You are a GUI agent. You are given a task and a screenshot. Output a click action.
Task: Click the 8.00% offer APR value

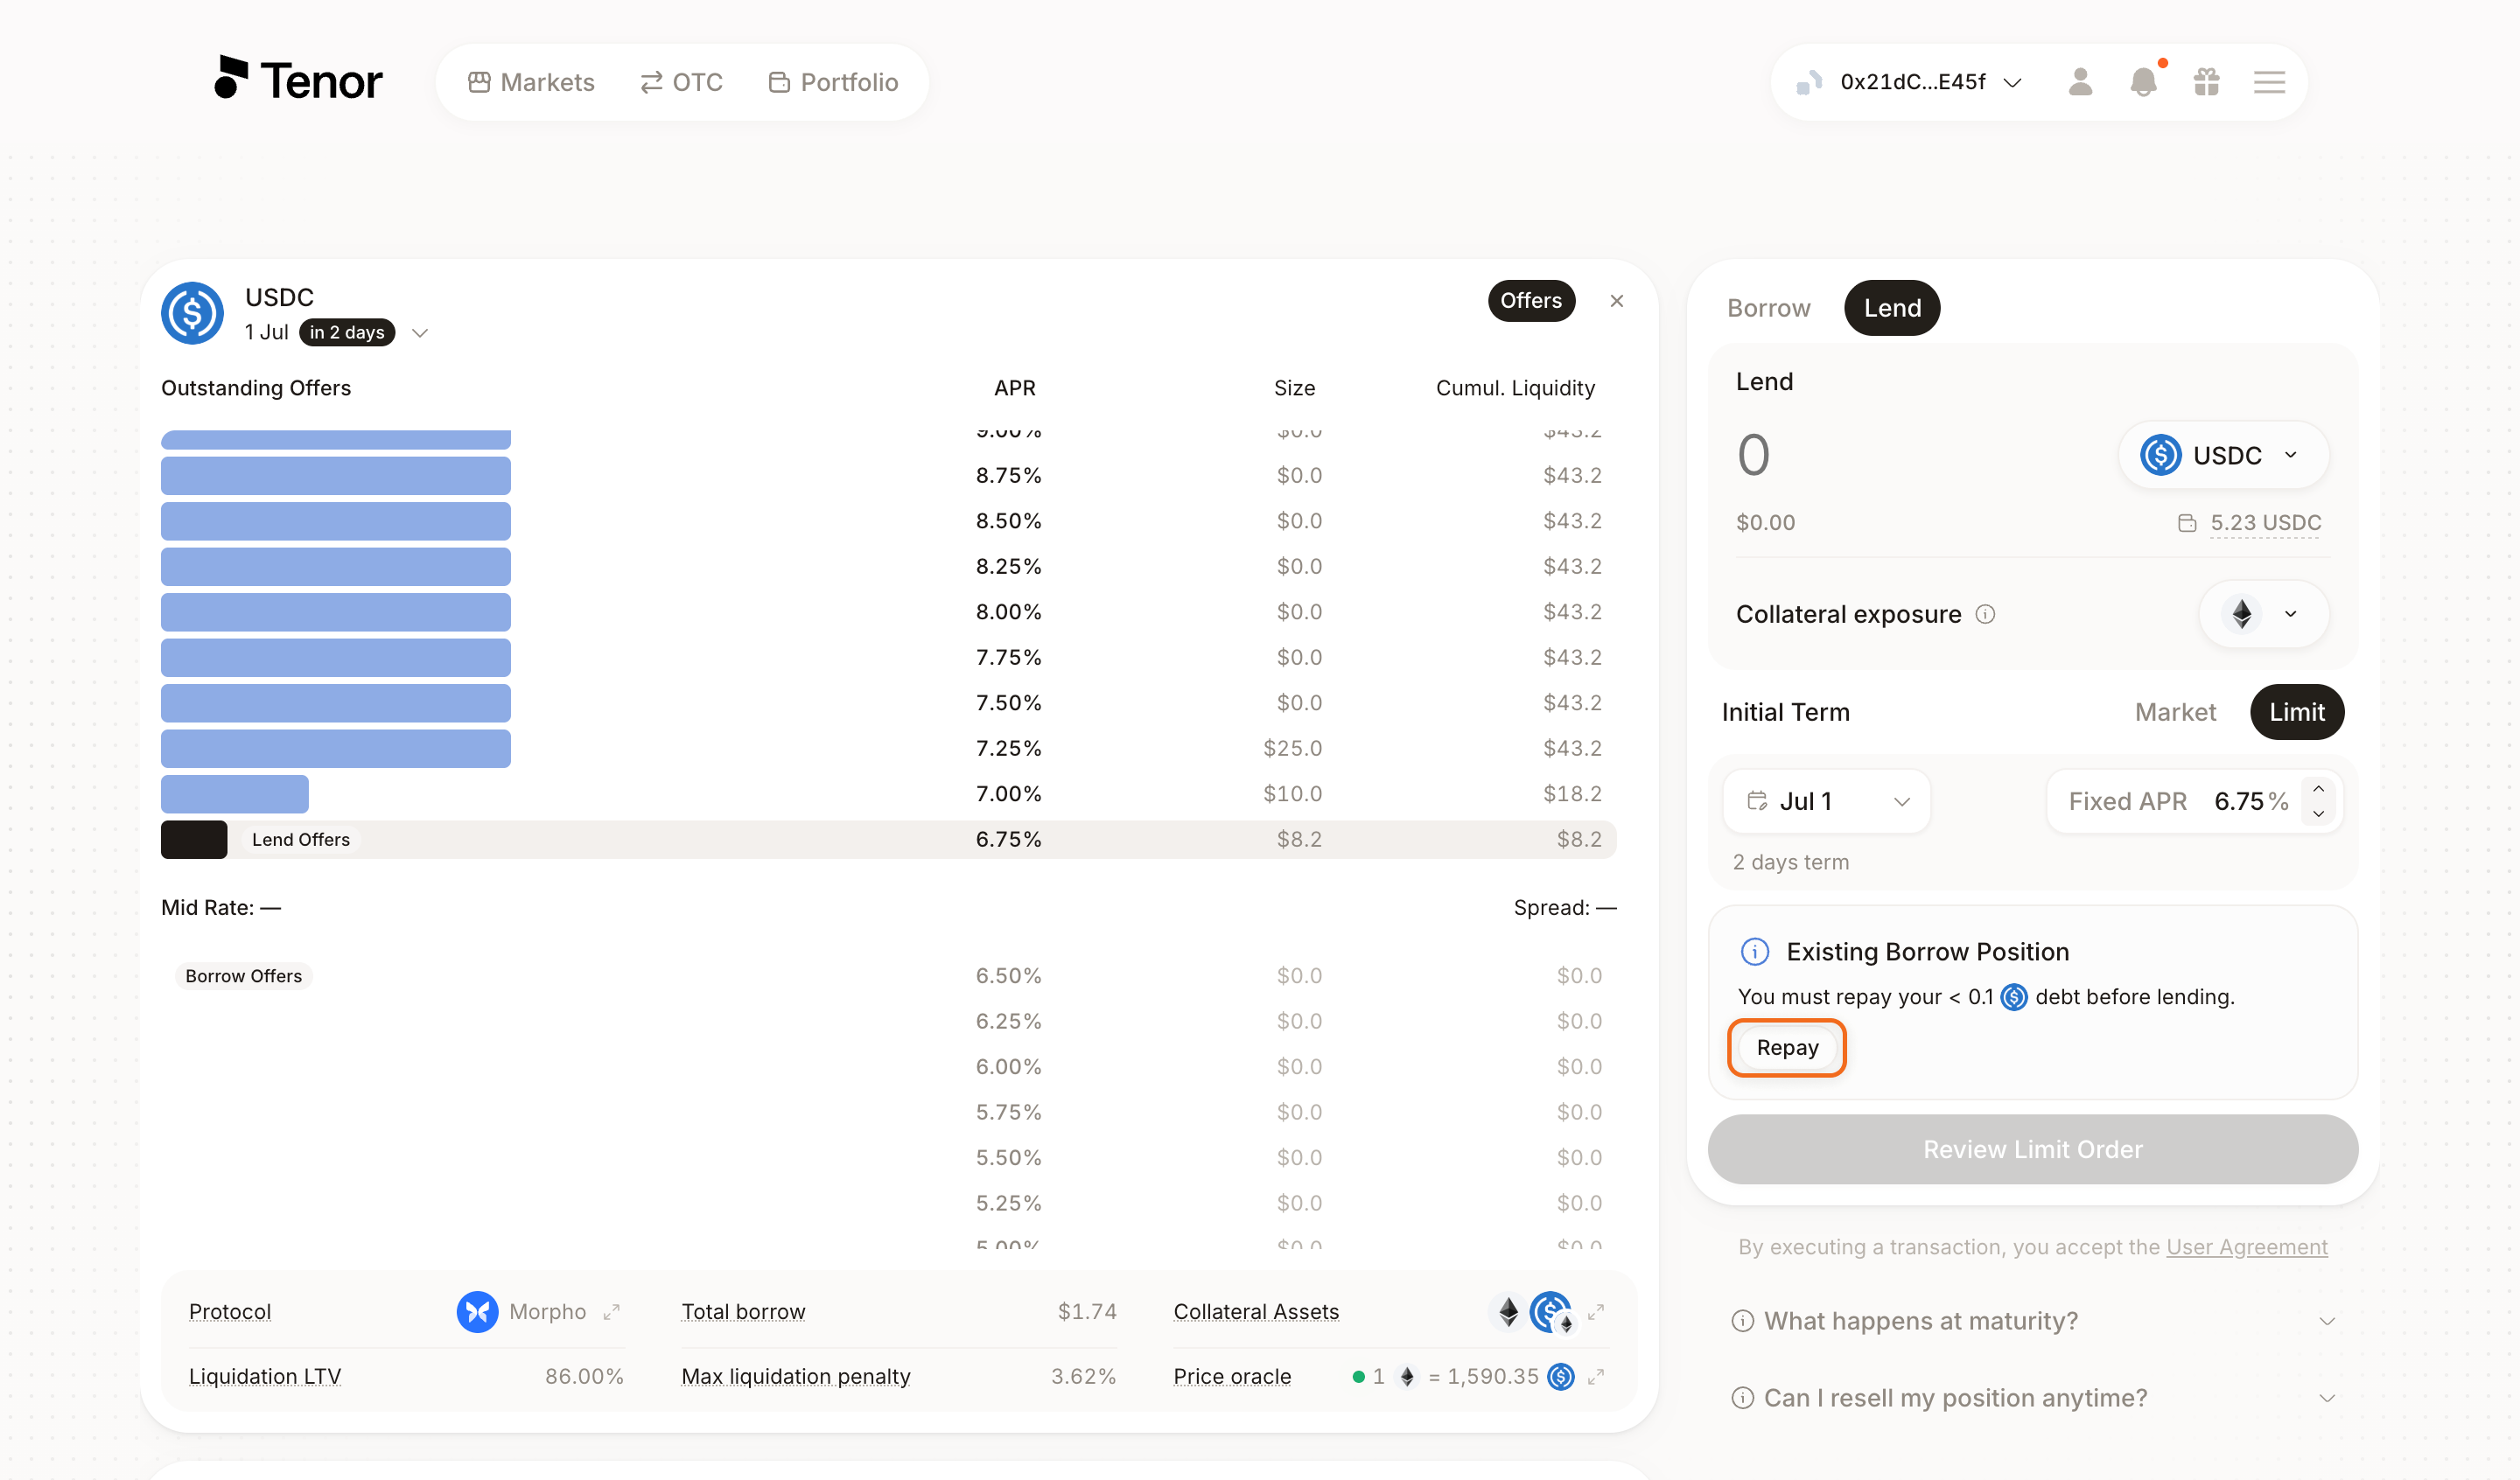tap(1008, 612)
